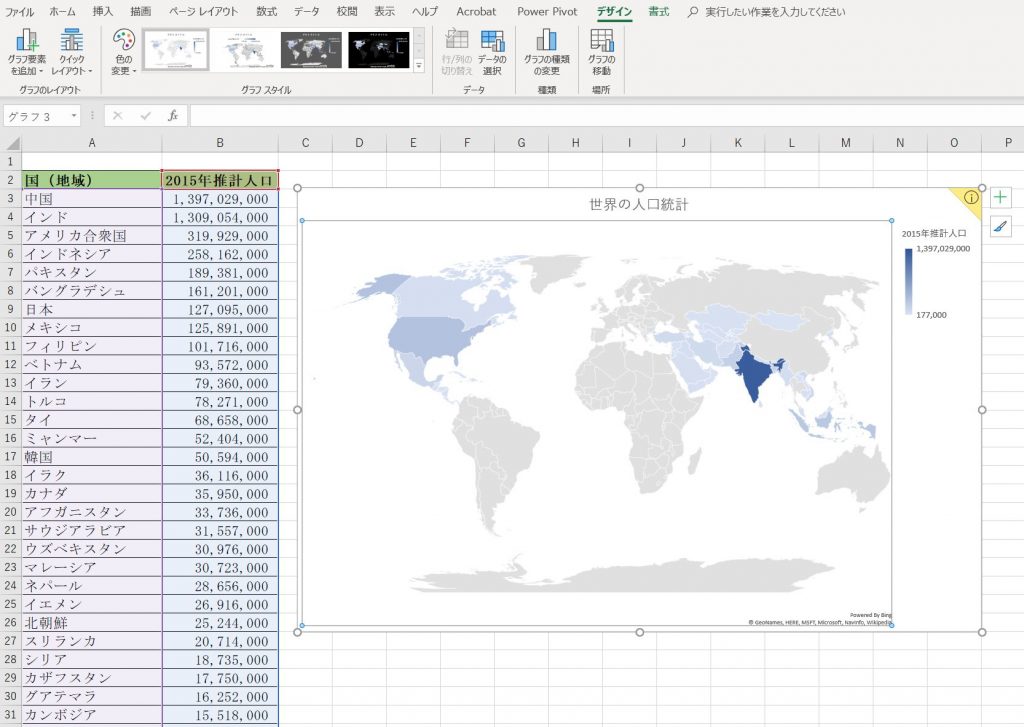Image resolution: width=1024 pixels, height=727 pixels.
Task: Open グラフの種類の変更 (Change Chart Type)
Action: (x=546, y=42)
